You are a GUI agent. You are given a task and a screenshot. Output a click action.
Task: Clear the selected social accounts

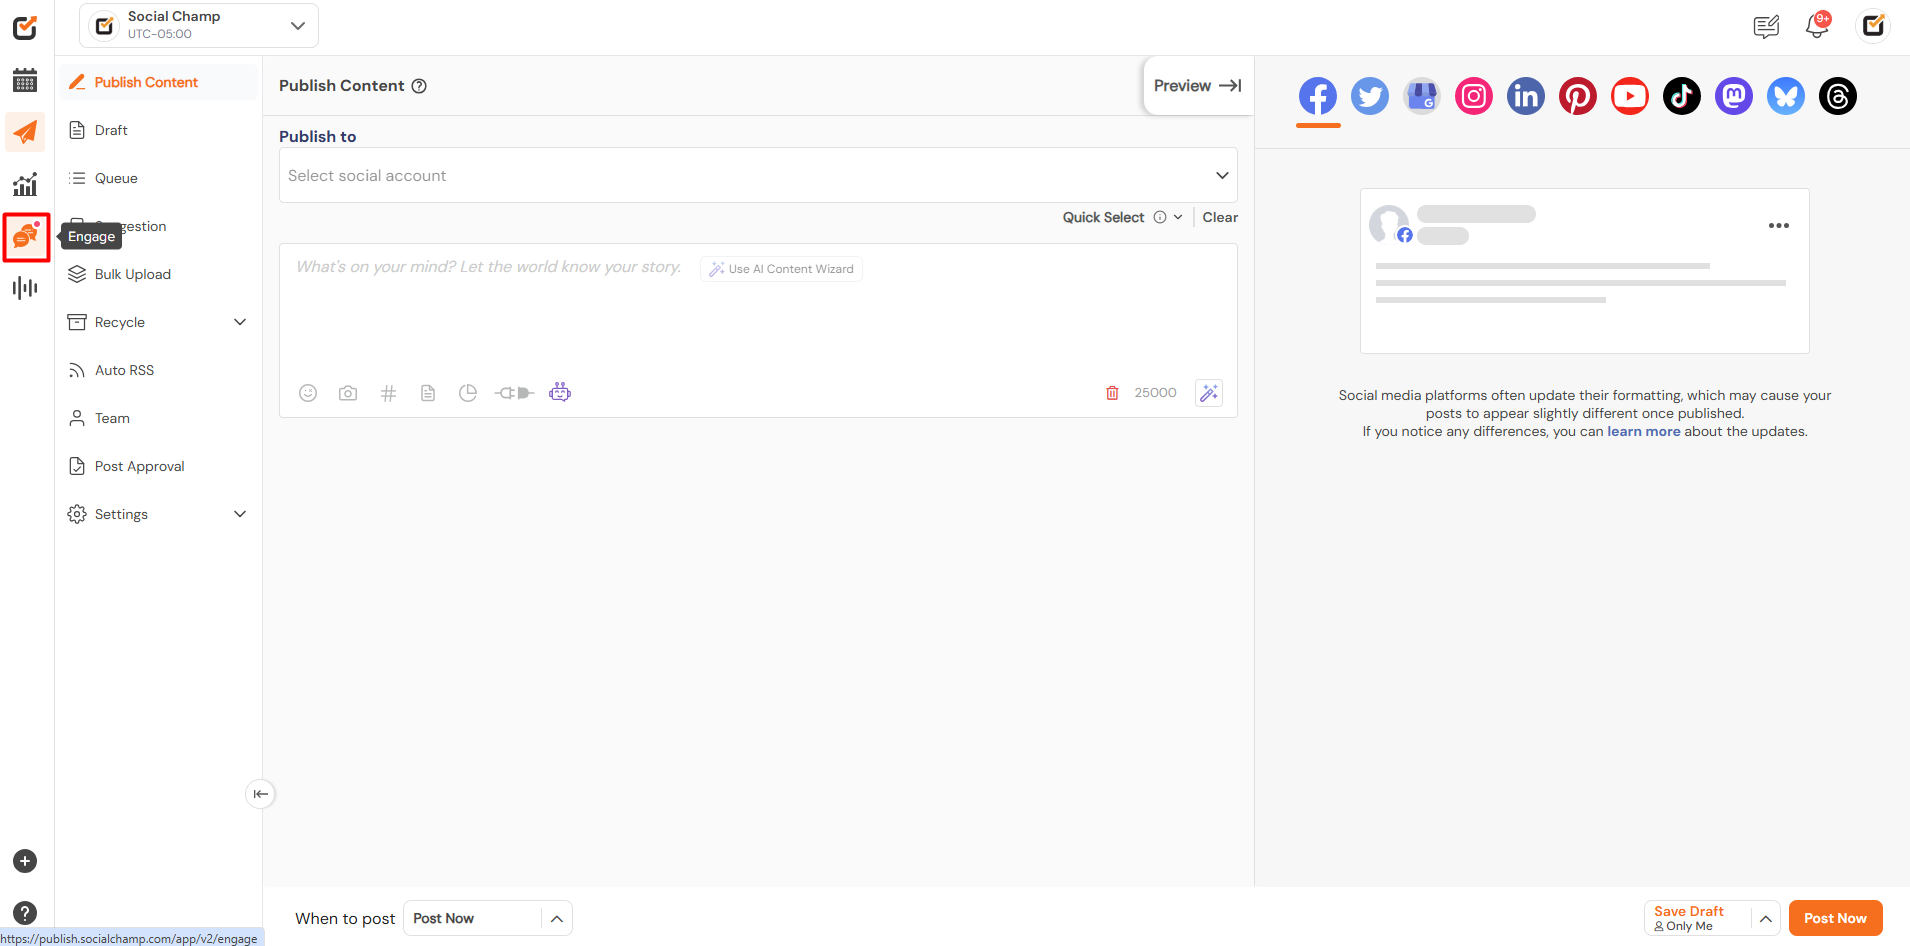(x=1220, y=217)
